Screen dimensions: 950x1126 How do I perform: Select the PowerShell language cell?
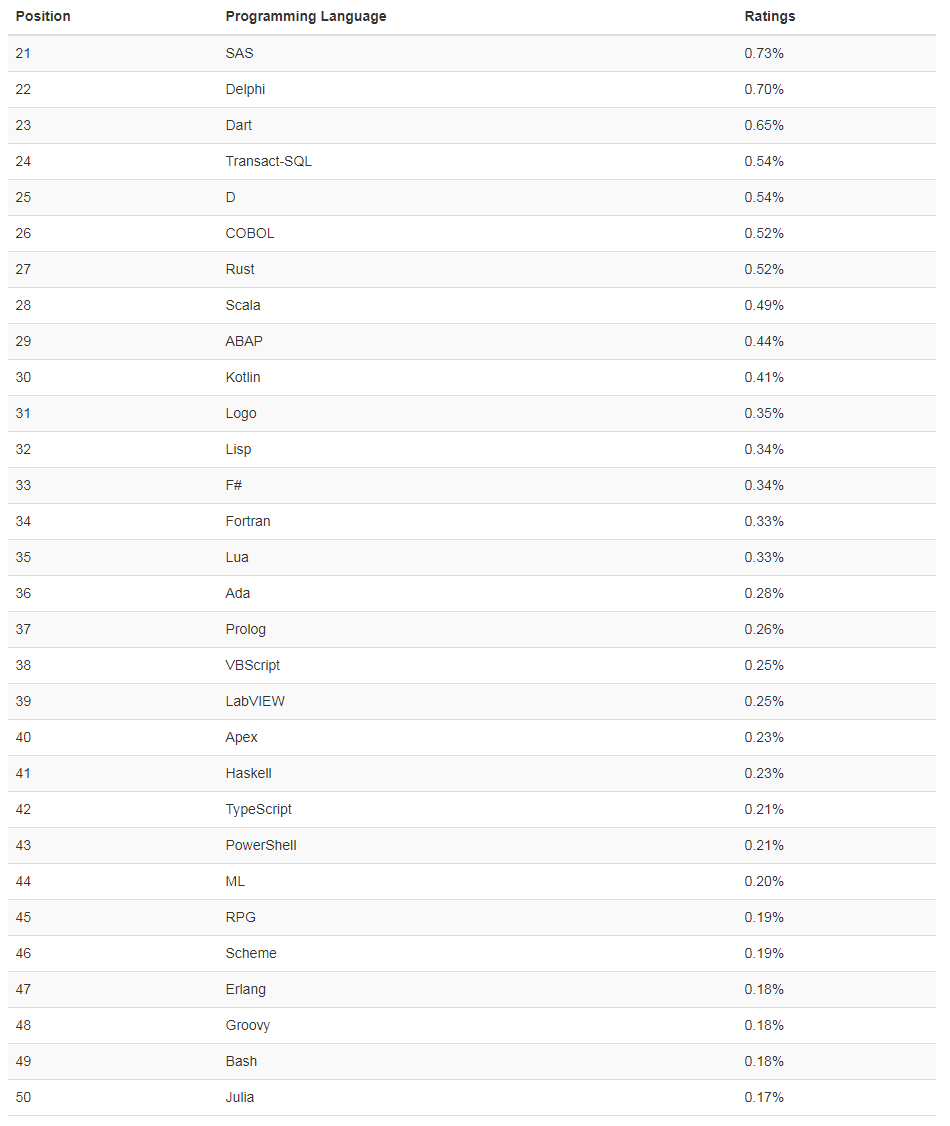tap(261, 845)
